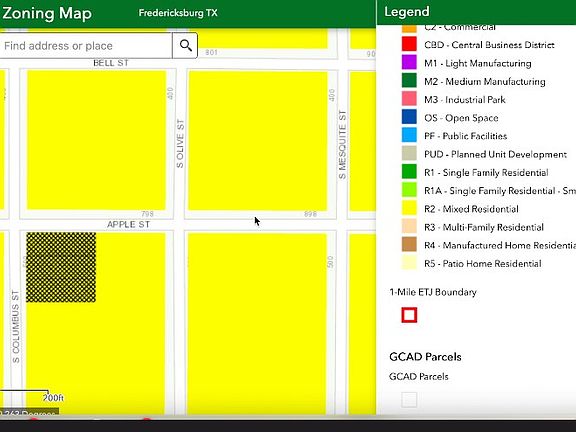Click the pink M3 Industrial Park swatch
Screen dimensions: 576x432
[409, 99]
